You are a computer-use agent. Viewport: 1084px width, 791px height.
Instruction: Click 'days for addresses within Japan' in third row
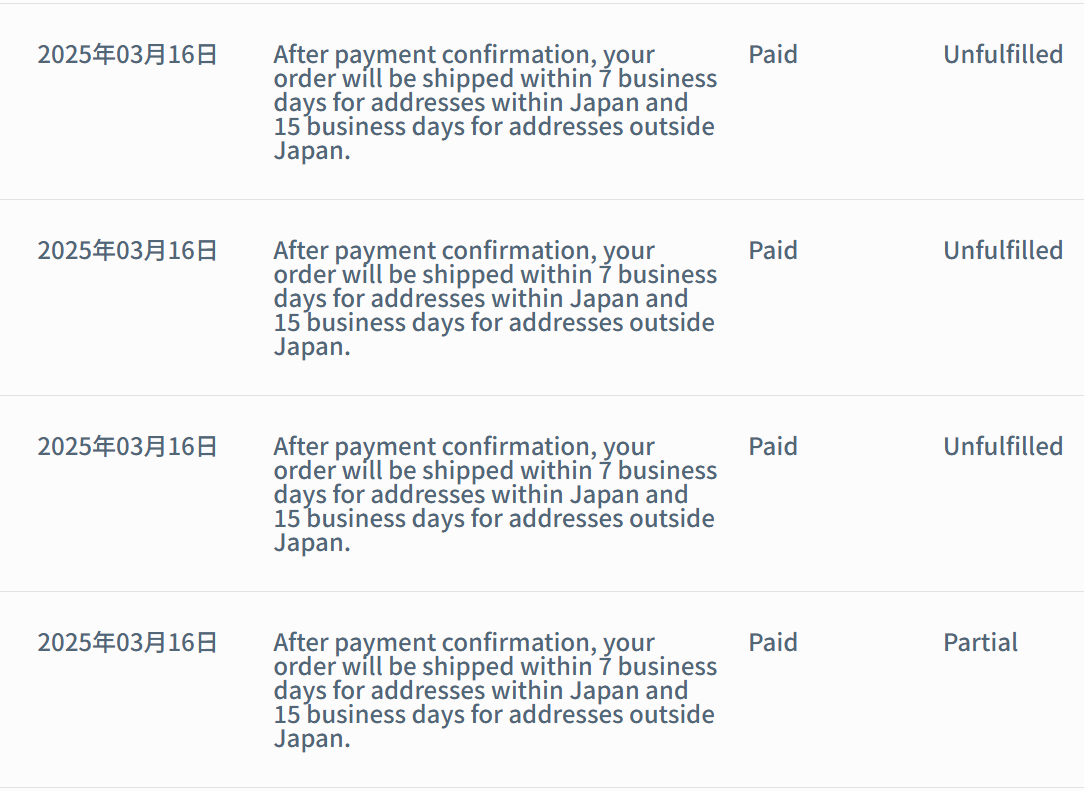coord(480,495)
